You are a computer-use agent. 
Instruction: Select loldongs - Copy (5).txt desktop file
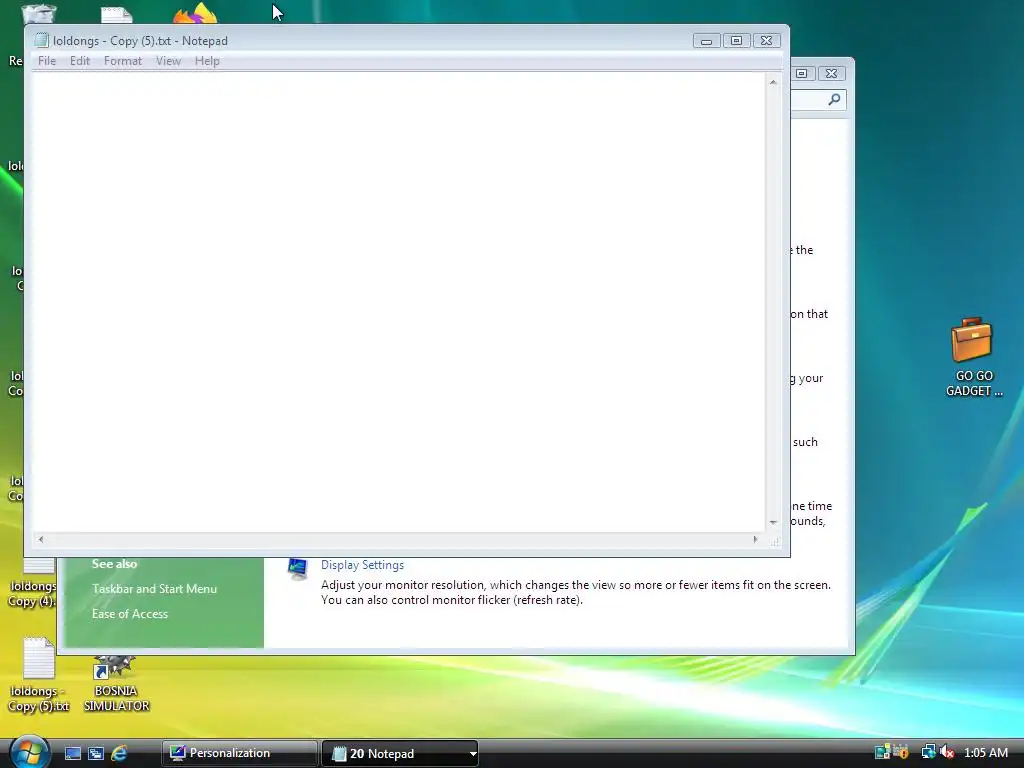39,675
